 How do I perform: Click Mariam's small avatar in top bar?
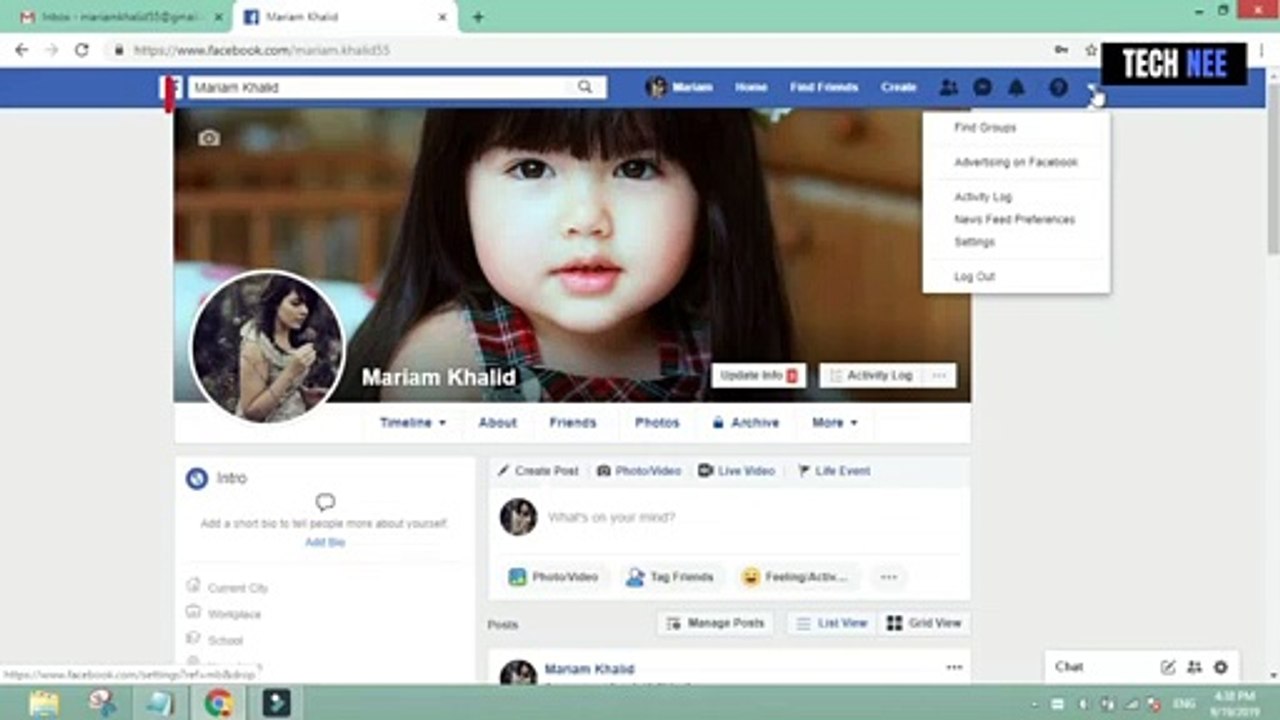(656, 87)
